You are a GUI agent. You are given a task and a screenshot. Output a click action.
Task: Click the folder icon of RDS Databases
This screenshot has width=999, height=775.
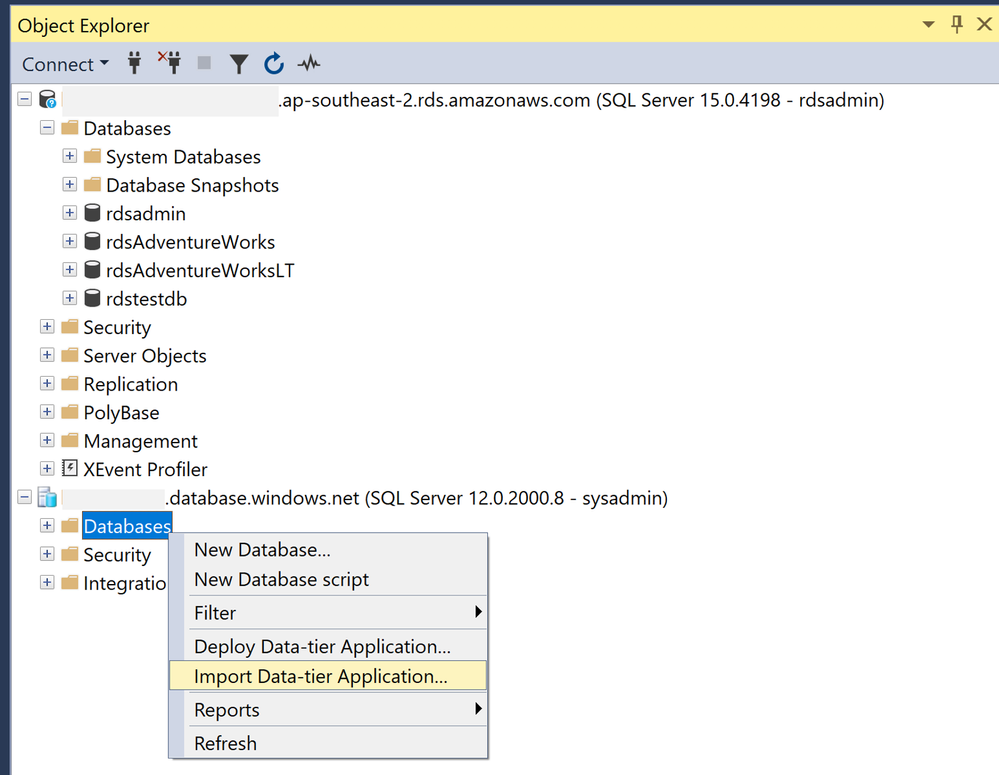pyautogui.click(x=69, y=127)
